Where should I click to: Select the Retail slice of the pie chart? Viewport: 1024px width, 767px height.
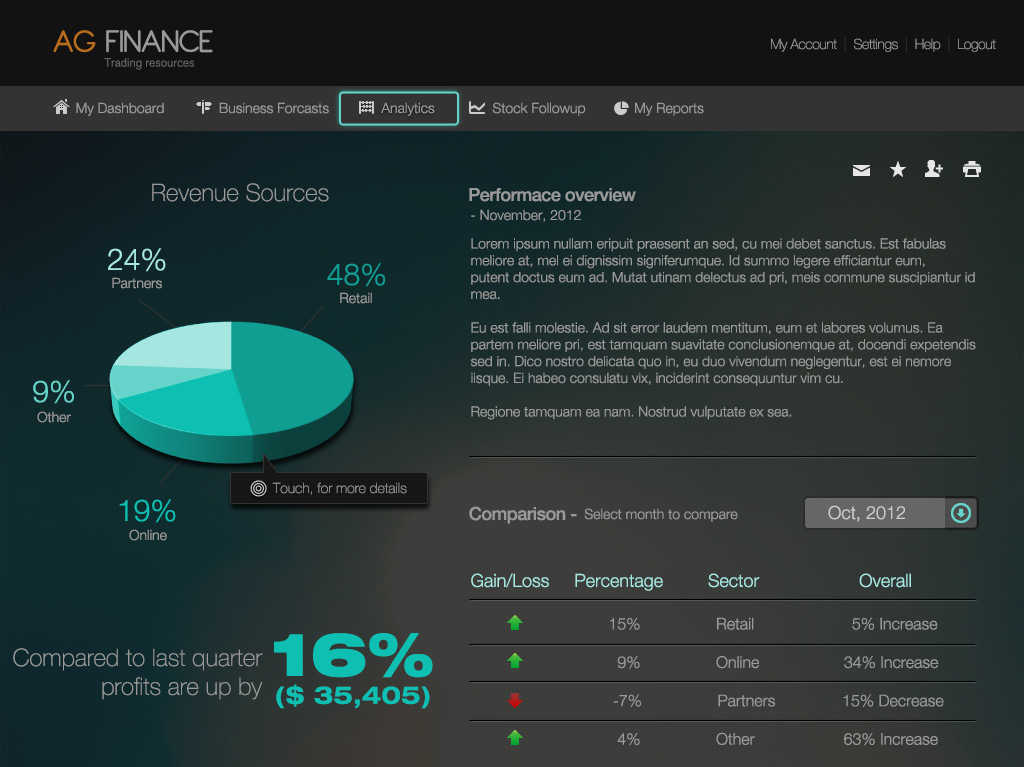(300, 370)
